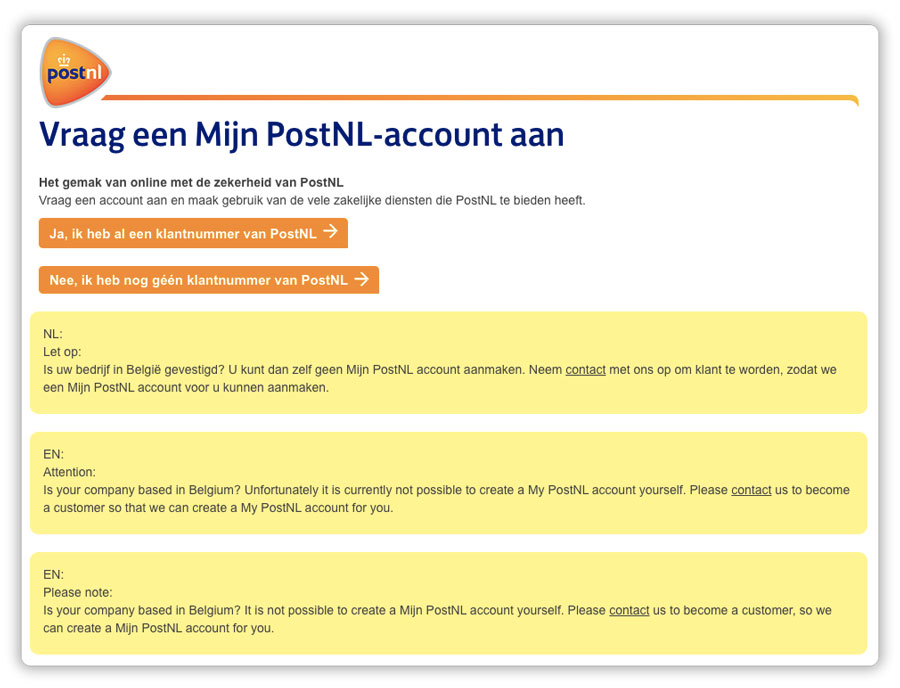Viewport: 900px width, 688px height.
Task: Click 'Ja, ik heb al een klantnummer' button
Action: [x=193, y=233]
